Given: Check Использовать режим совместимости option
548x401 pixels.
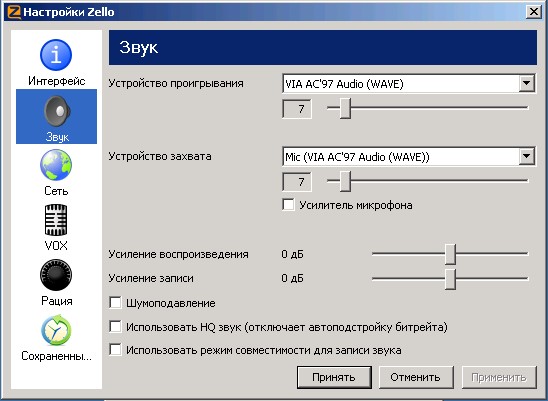Looking at the screenshot, I should [x=115, y=350].
